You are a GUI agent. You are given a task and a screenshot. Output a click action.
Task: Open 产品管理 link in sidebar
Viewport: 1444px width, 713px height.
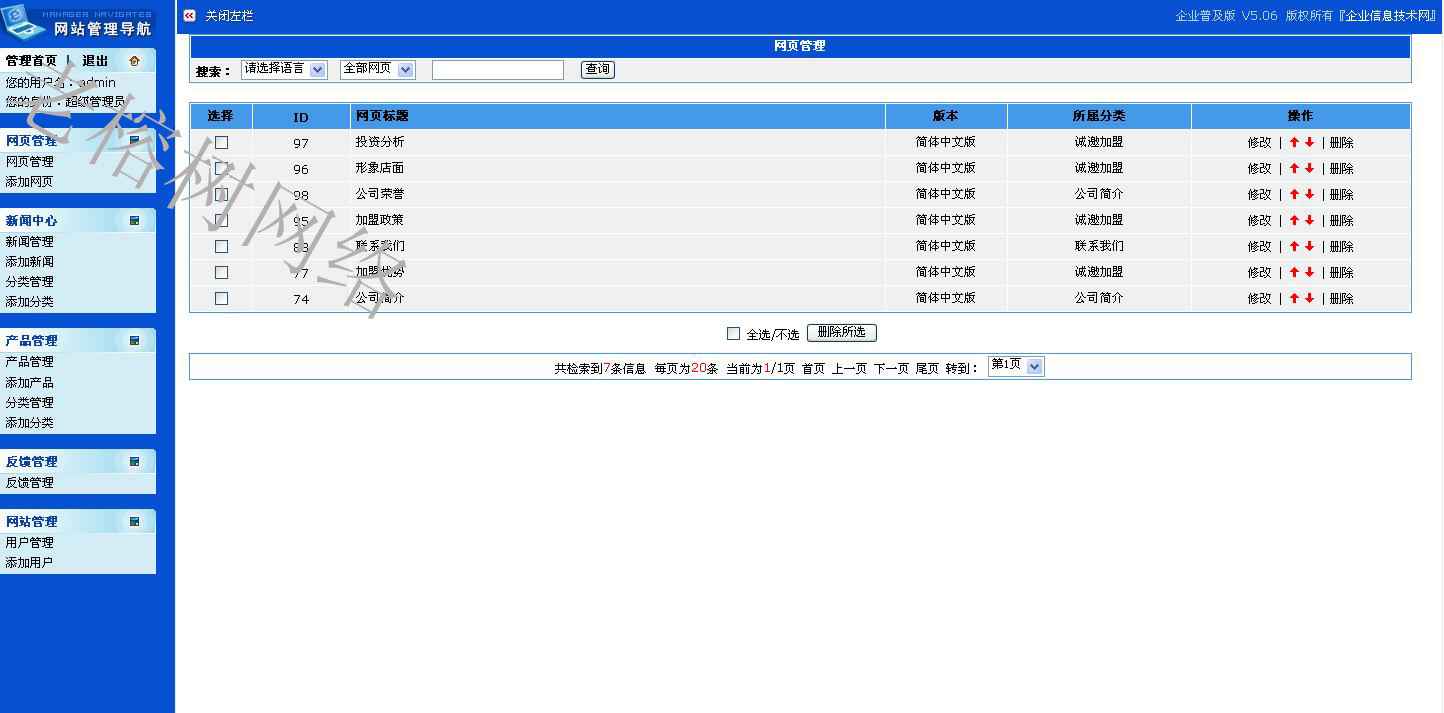click(29, 361)
